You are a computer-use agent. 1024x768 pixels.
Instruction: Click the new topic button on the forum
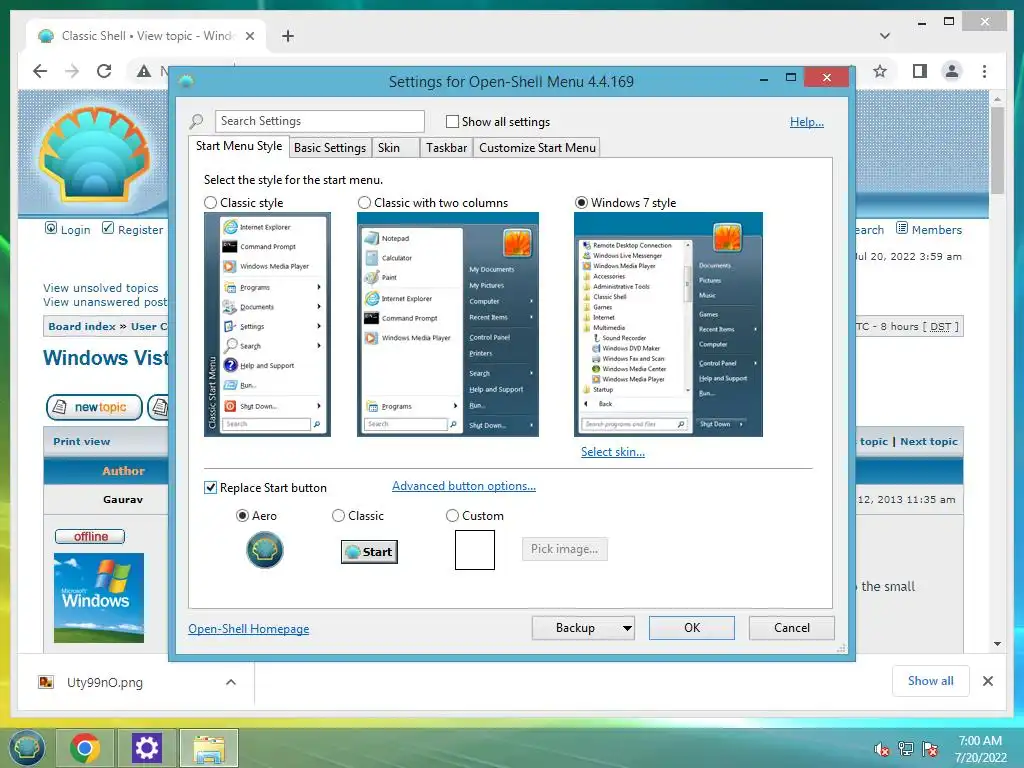tap(94, 407)
